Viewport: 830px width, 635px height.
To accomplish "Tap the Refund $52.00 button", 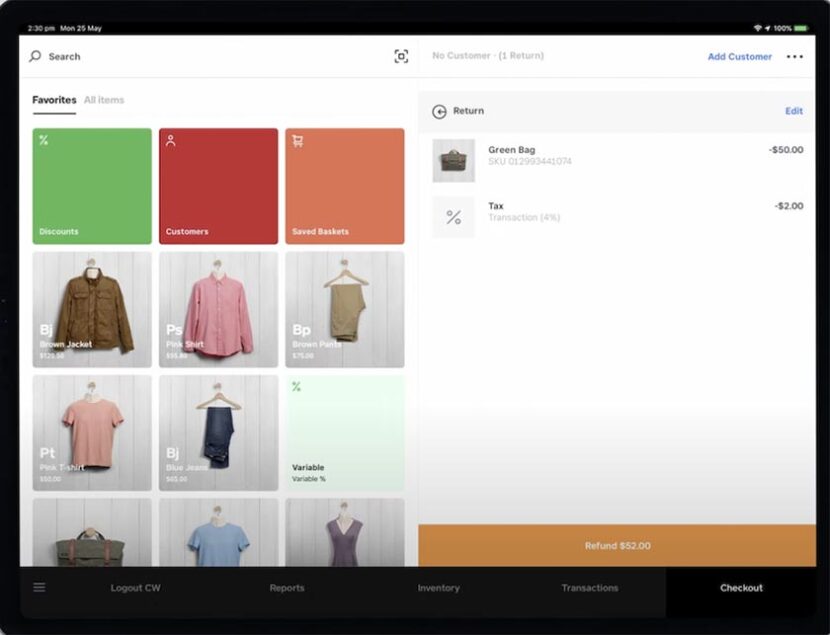I will [620, 546].
